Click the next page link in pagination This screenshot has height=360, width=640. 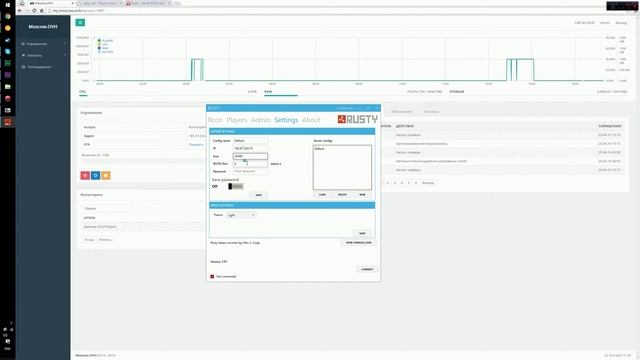pyautogui.click(x=428, y=183)
